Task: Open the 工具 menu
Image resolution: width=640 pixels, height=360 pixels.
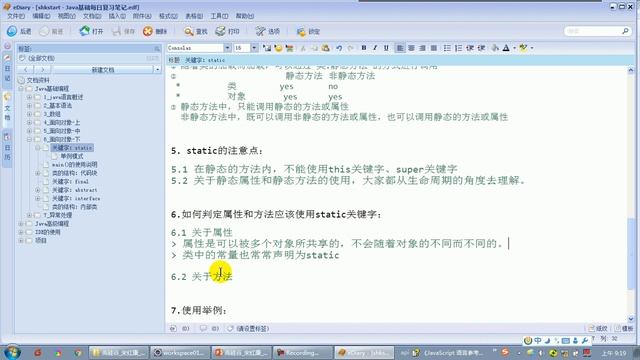Action: 219,16
